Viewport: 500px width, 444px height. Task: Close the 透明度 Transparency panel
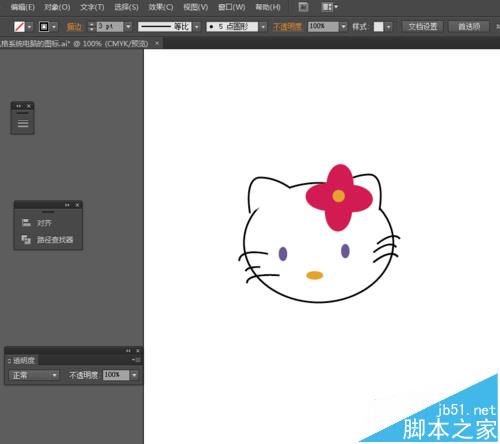pyautogui.click(x=138, y=351)
